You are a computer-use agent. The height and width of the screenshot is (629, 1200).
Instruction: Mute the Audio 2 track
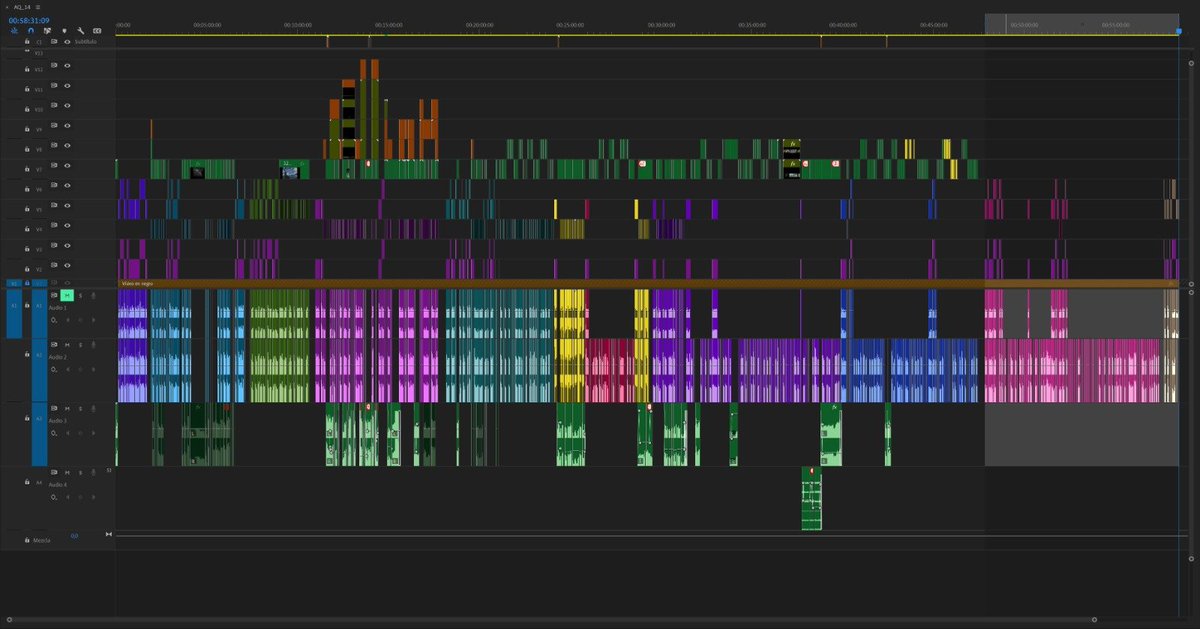[67, 345]
